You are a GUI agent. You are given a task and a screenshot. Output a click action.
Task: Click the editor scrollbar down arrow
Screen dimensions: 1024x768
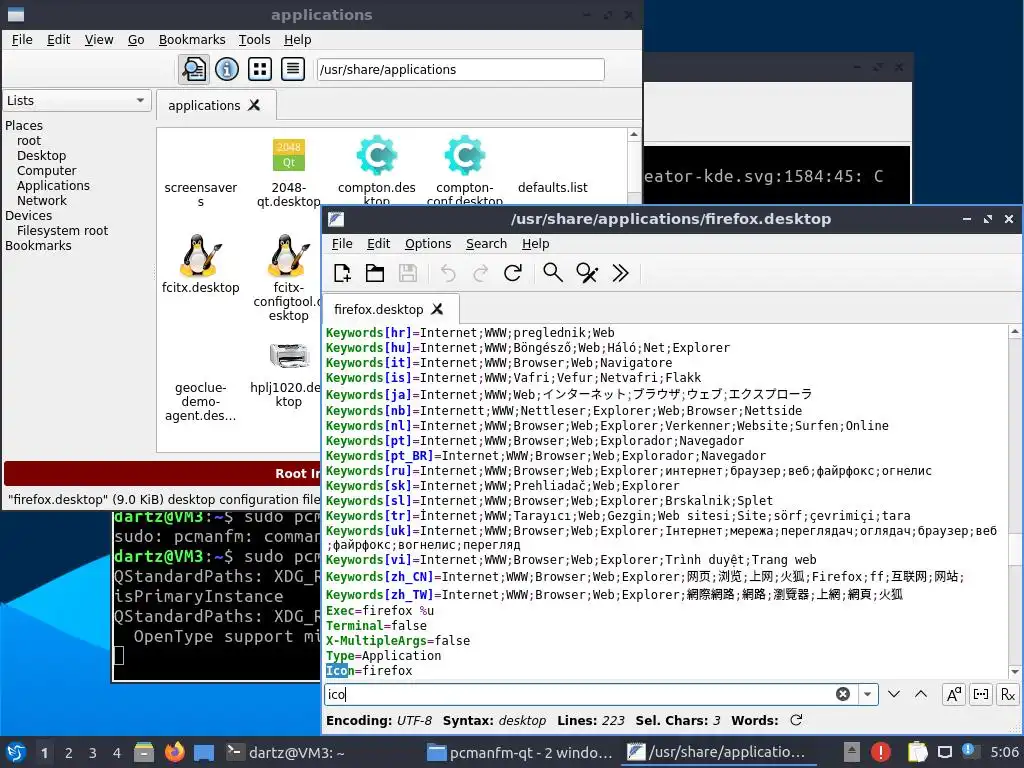pos(1015,671)
